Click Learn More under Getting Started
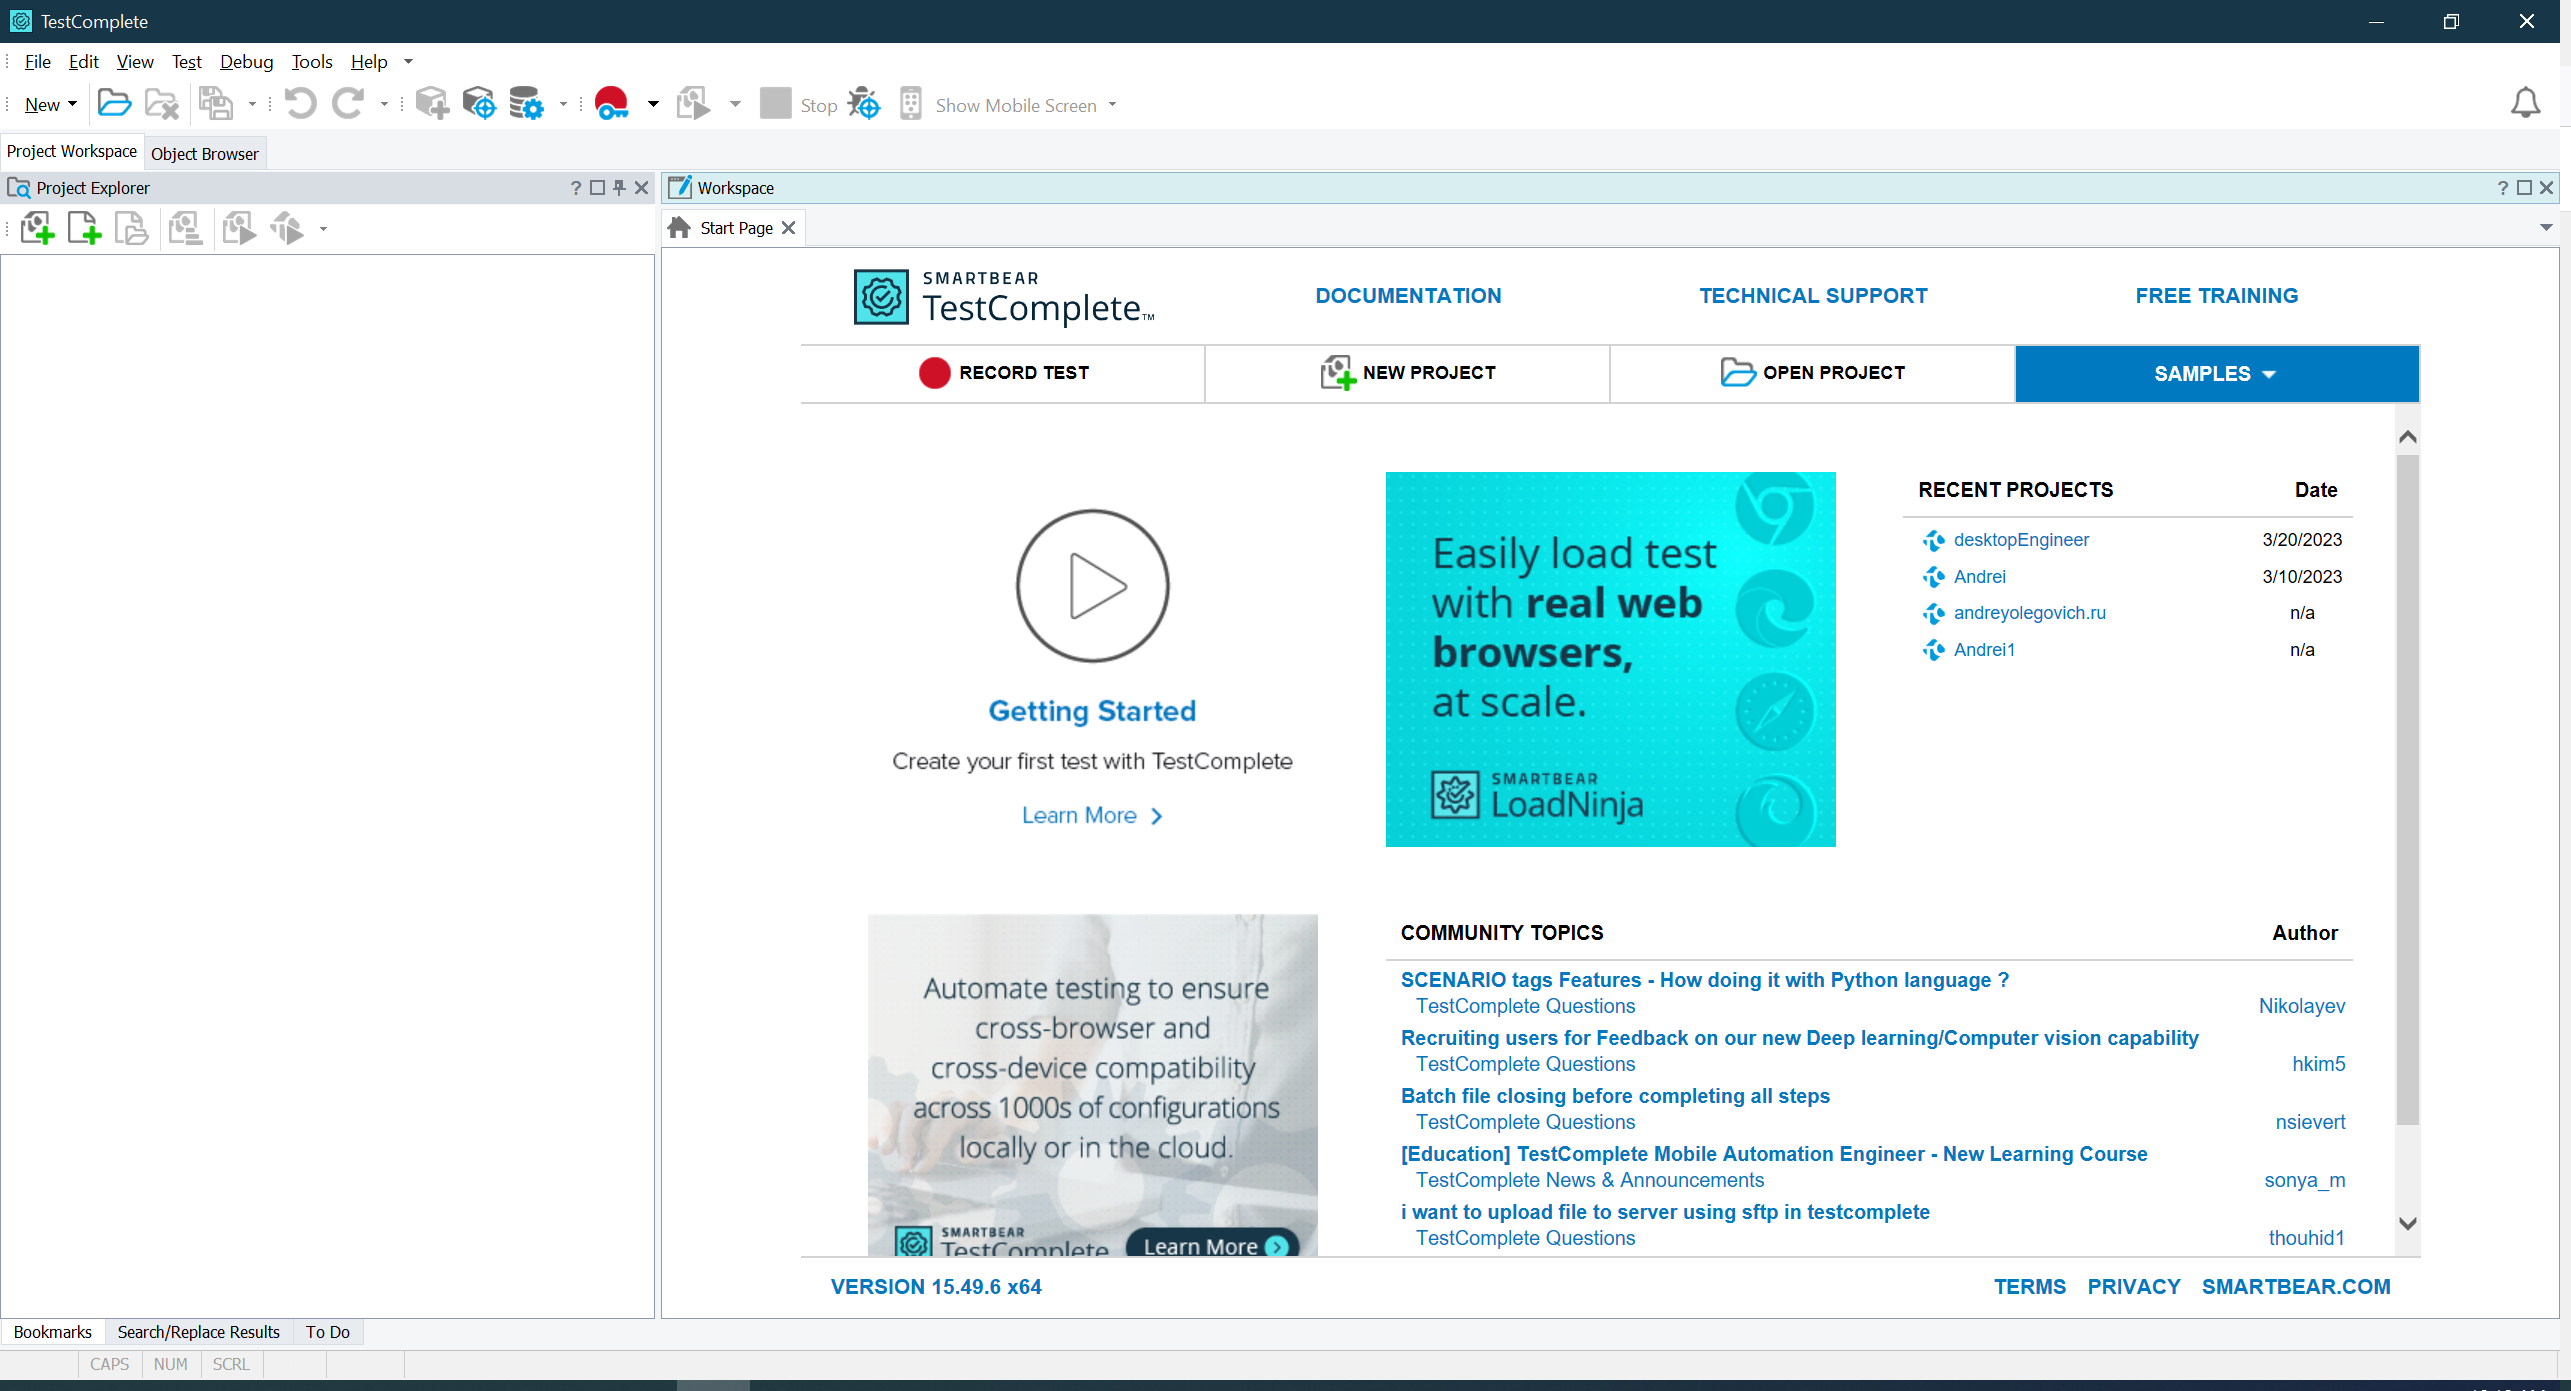The image size is (2571, 1391). [1091, 816]
